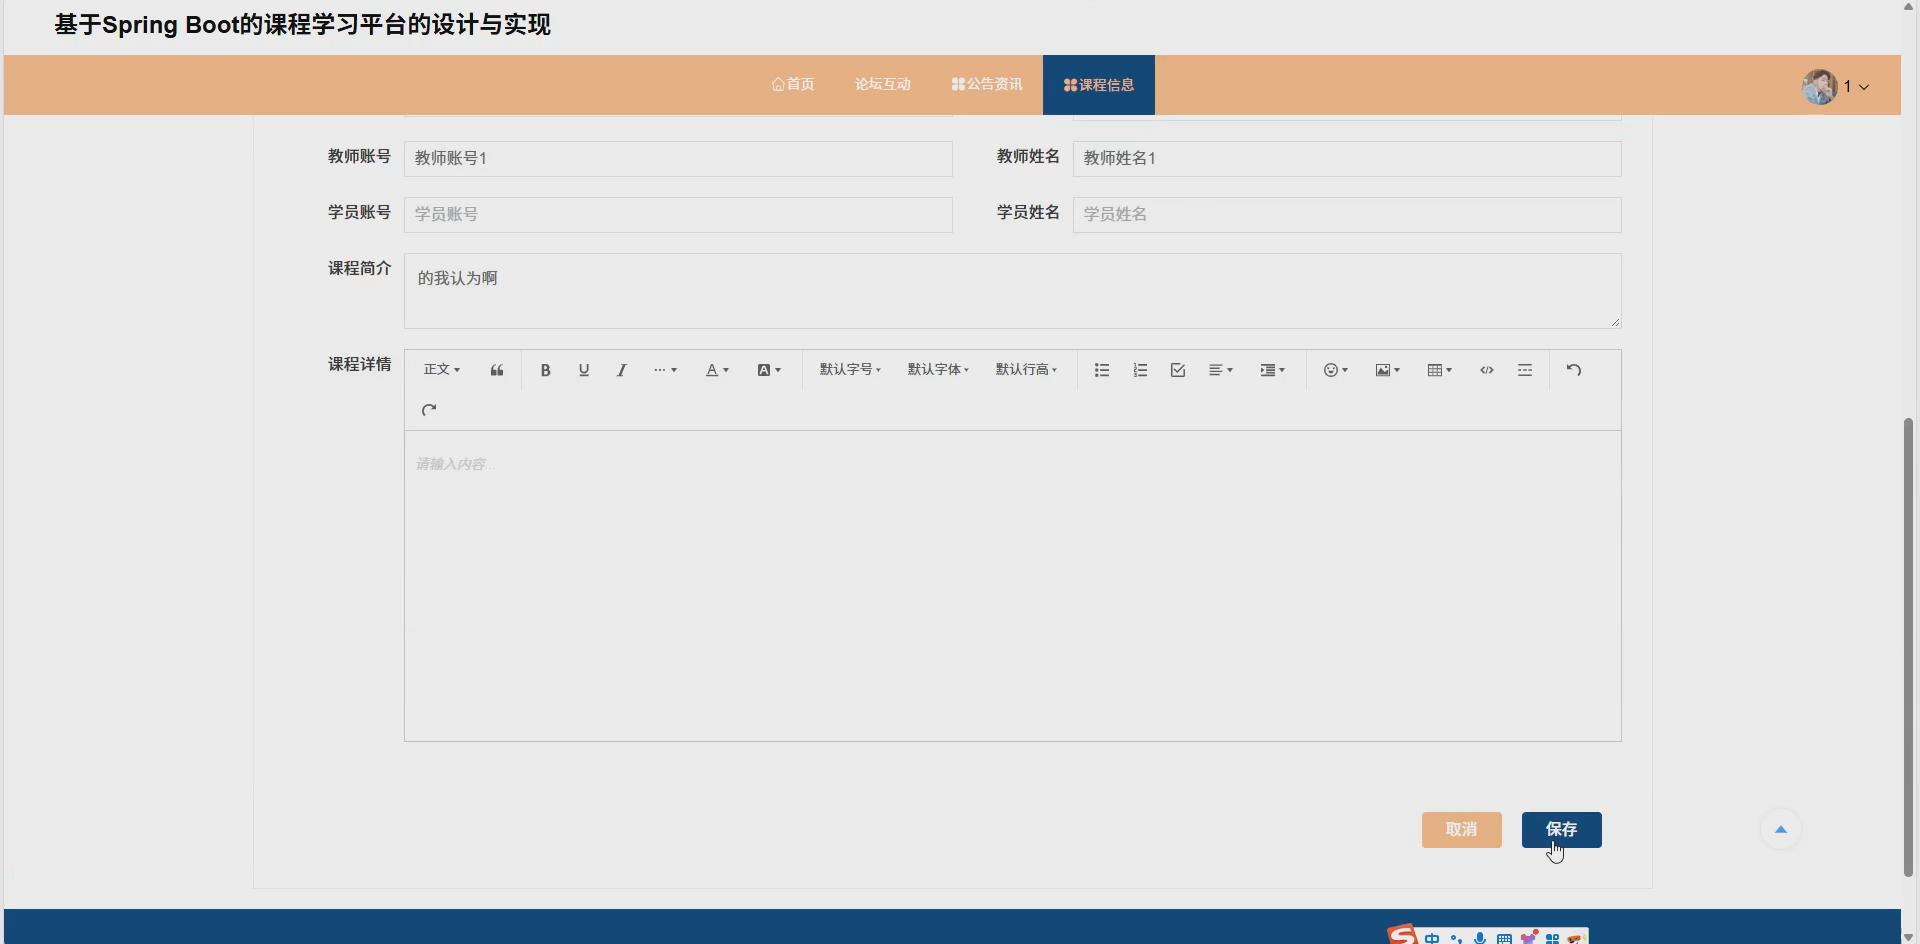Insert a code block in the editor
1920x944 pixels.
click(x=1487, y=370)
